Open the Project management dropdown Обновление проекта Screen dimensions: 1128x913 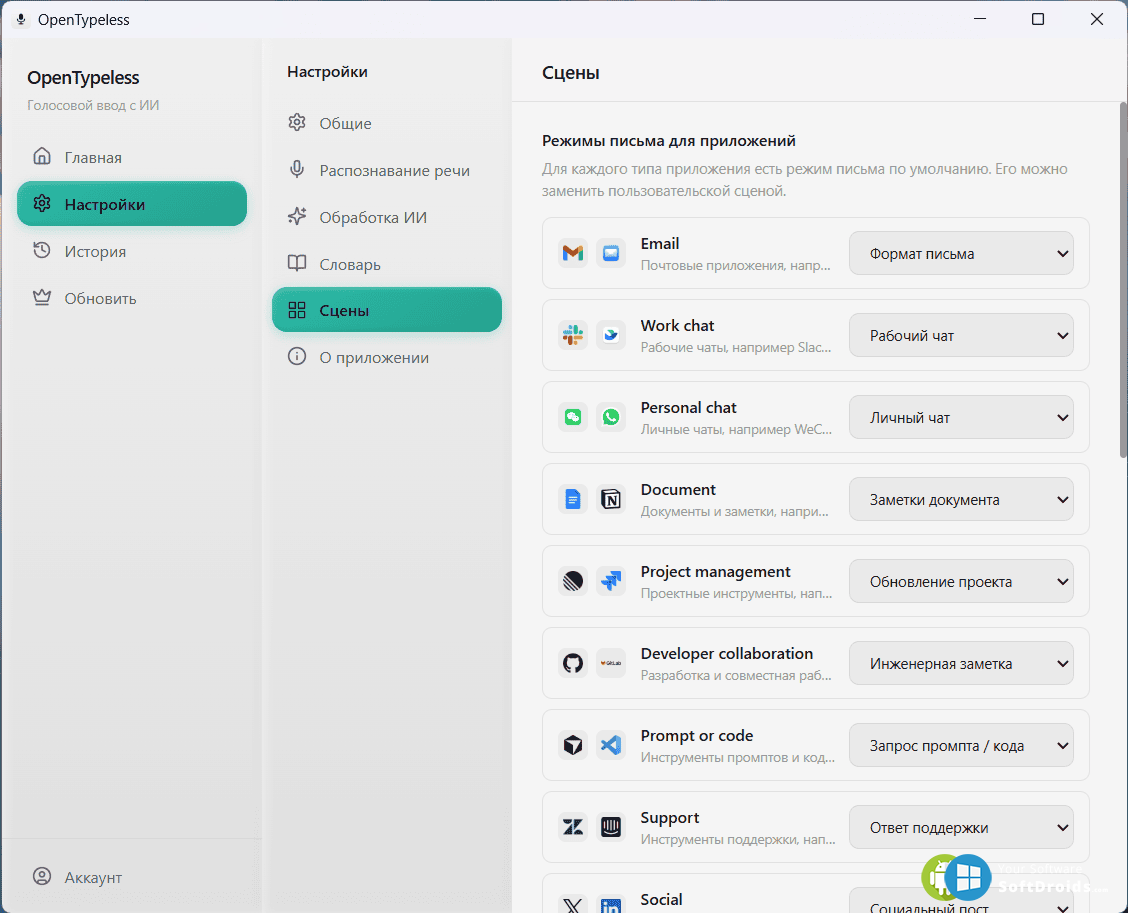pos(961,581)
